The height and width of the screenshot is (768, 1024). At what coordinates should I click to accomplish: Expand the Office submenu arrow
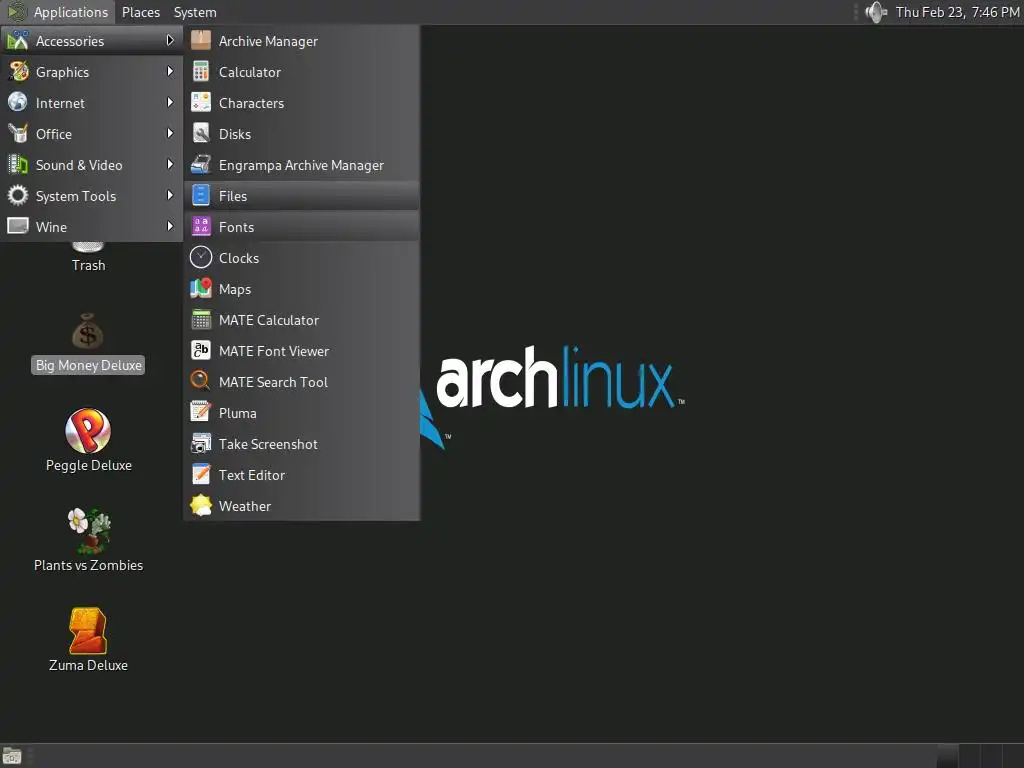click(170, 133)
